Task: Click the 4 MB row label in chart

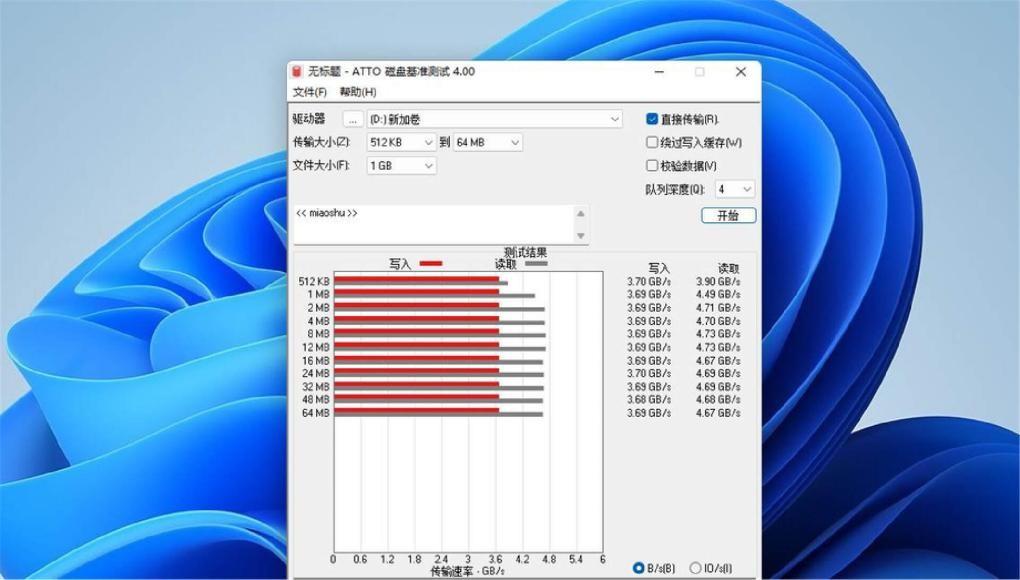Action: tap(319, 321)
